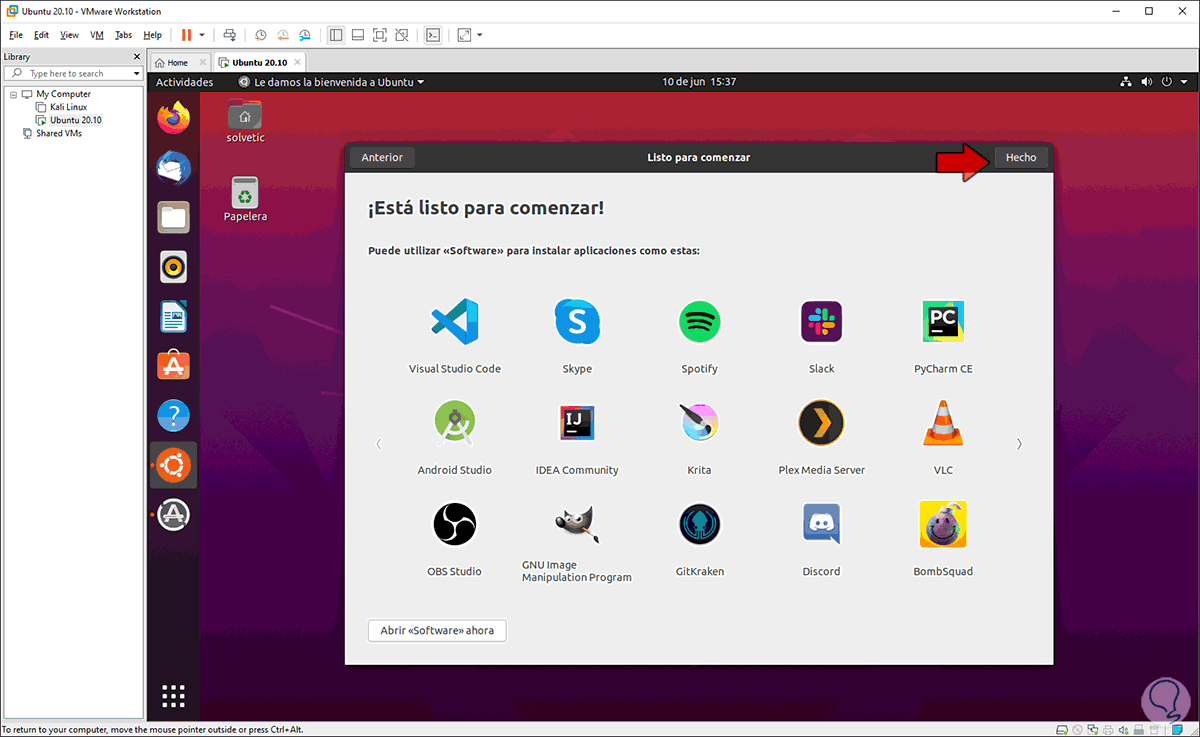Select the OBS Studio app icon

coord(455,524)
